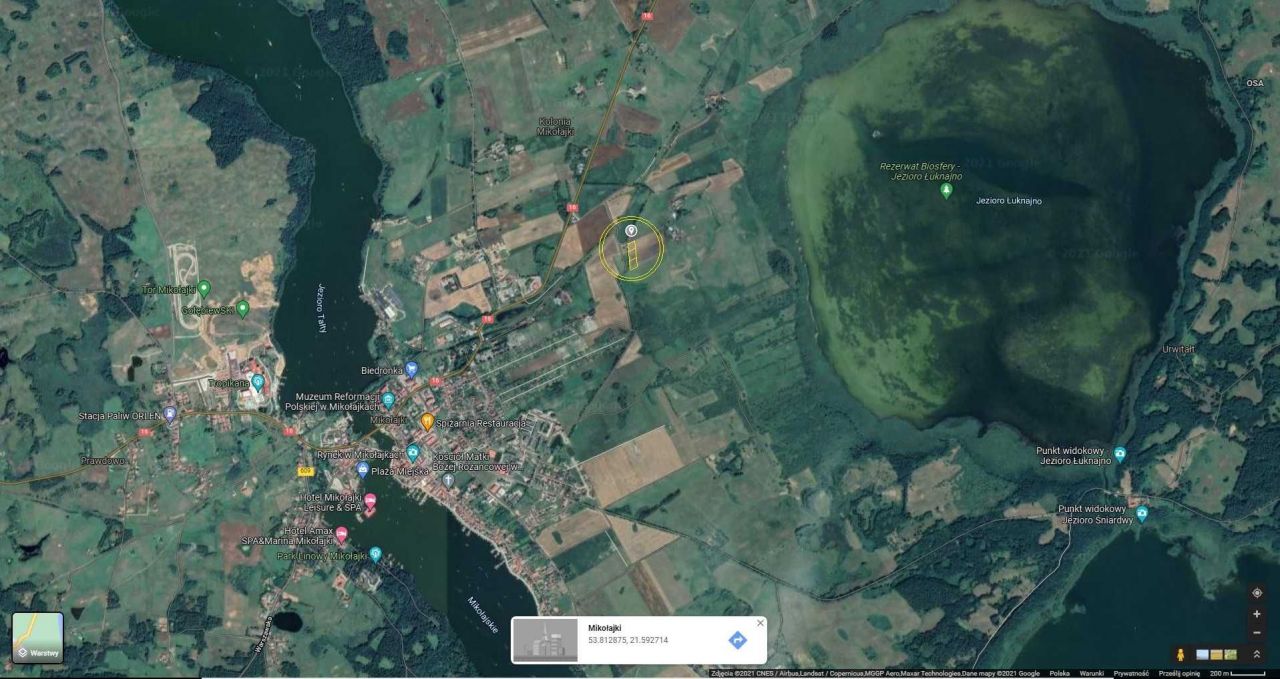Grab the yellow Pegman Street View icon

pos(1181,654)
